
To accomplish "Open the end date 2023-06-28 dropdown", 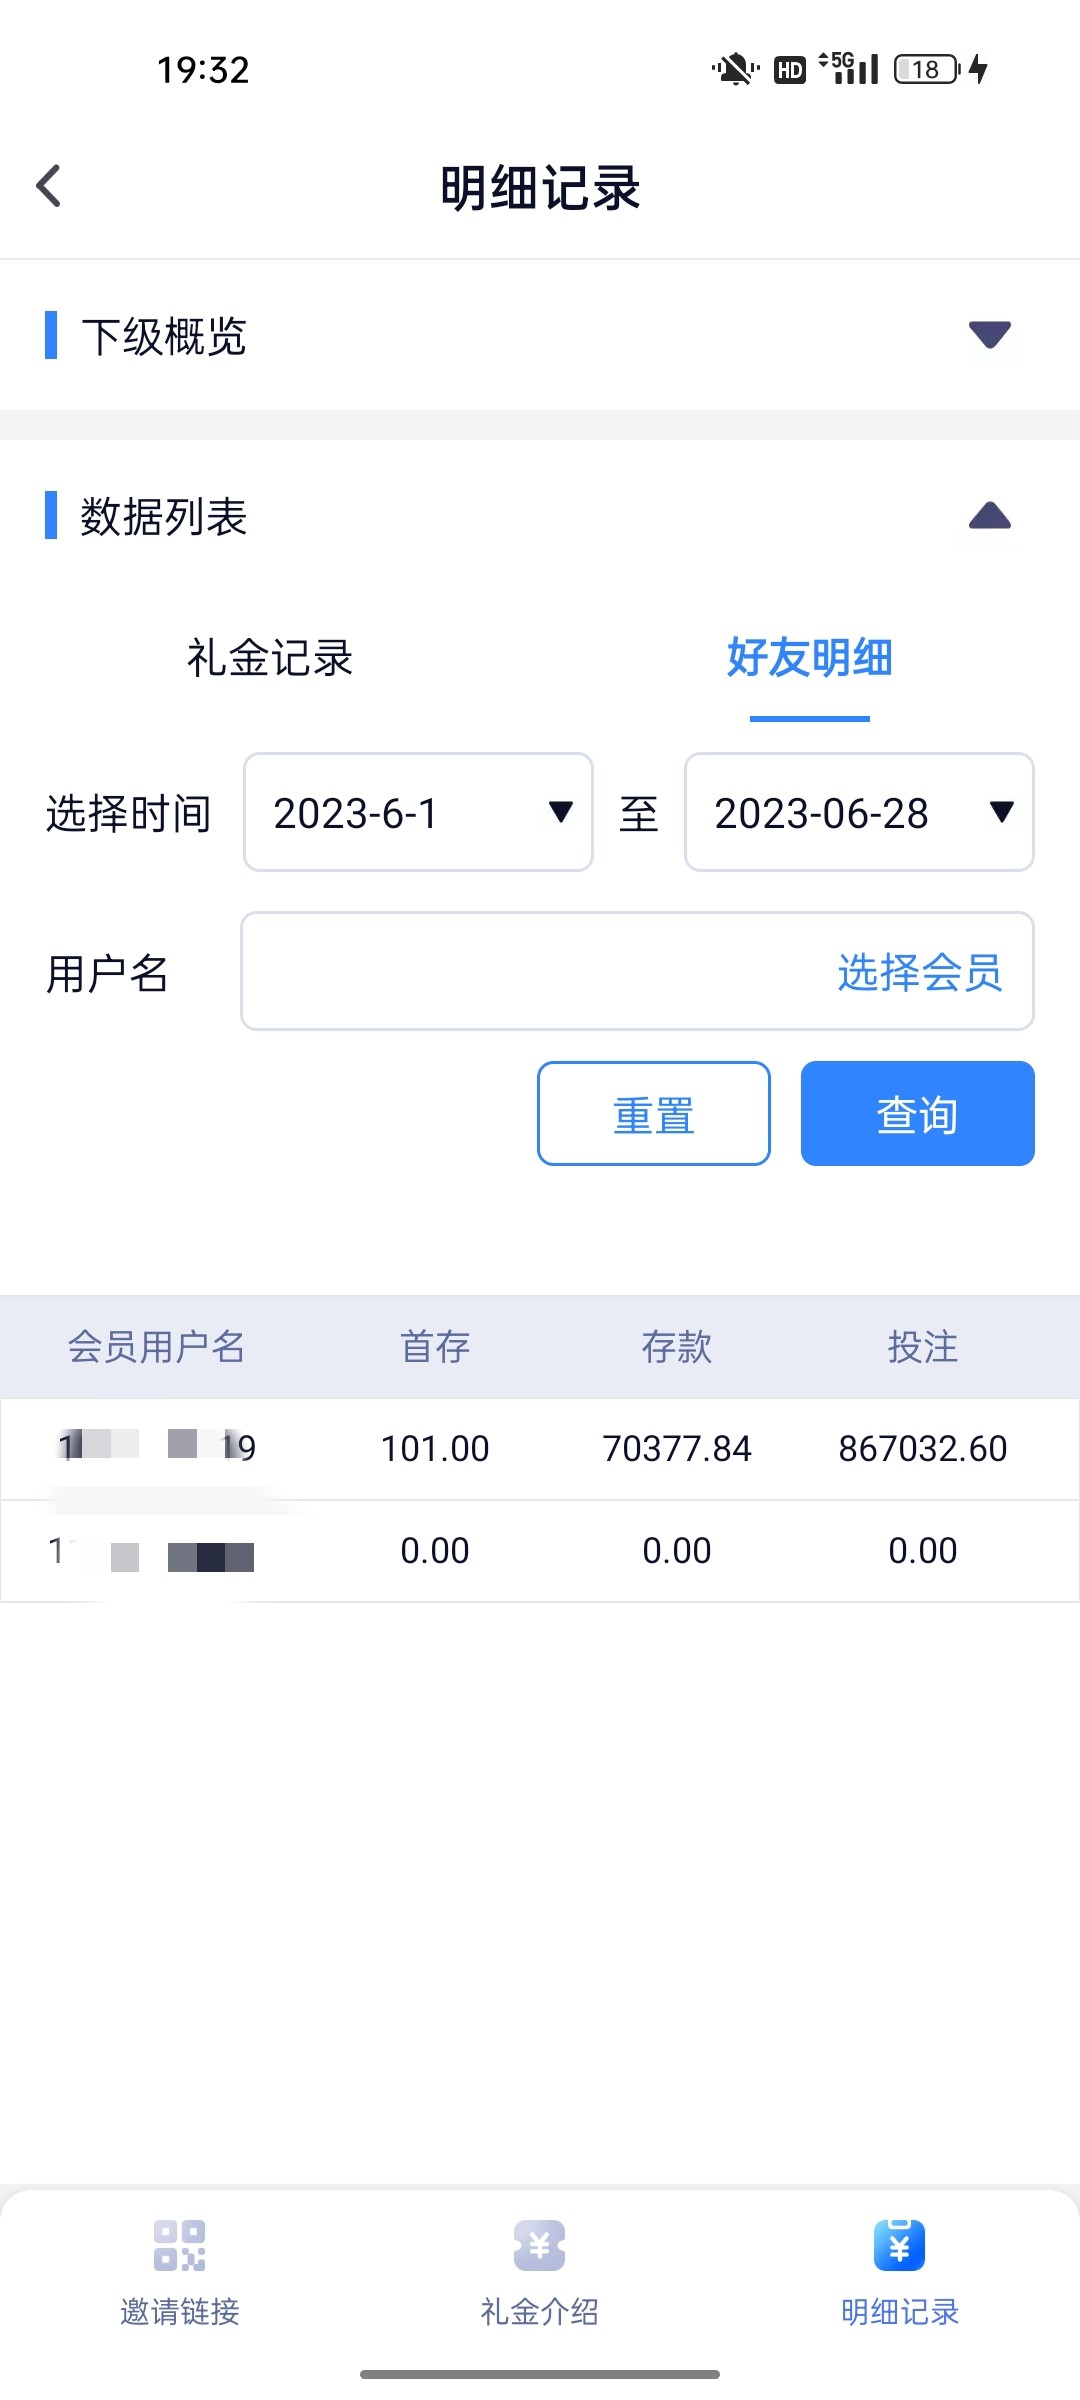I will (859, 812).
